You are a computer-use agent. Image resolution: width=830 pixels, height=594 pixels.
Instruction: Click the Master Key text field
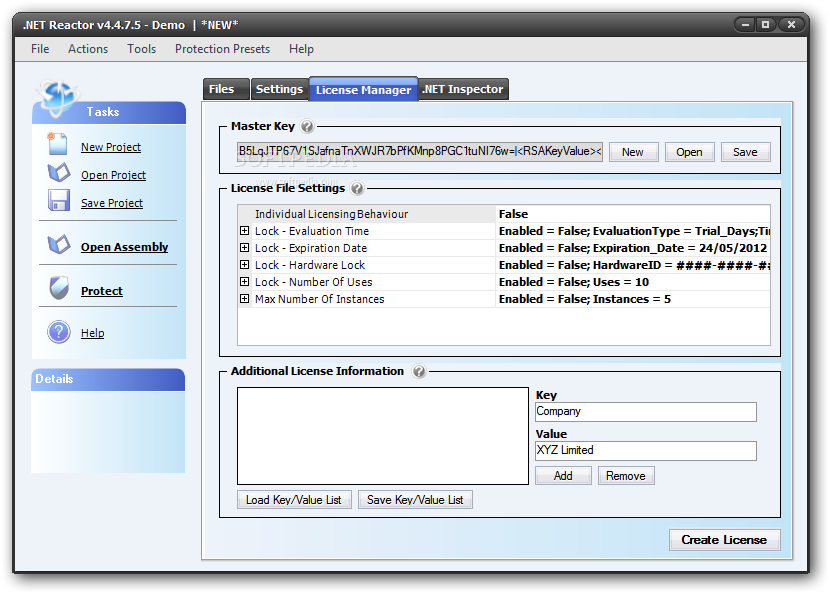[x=420, y=151]
